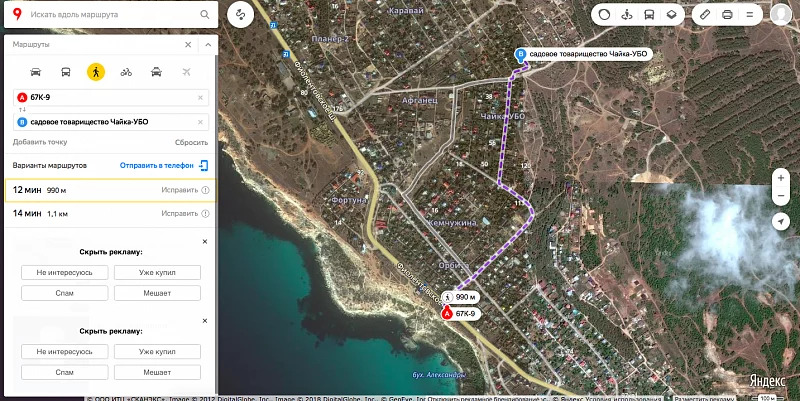This screenshot has width=800, height=401.
Task: Click the search field Искать вдоль маршрута
Action: pyautogui.click(x=110, y=16)
